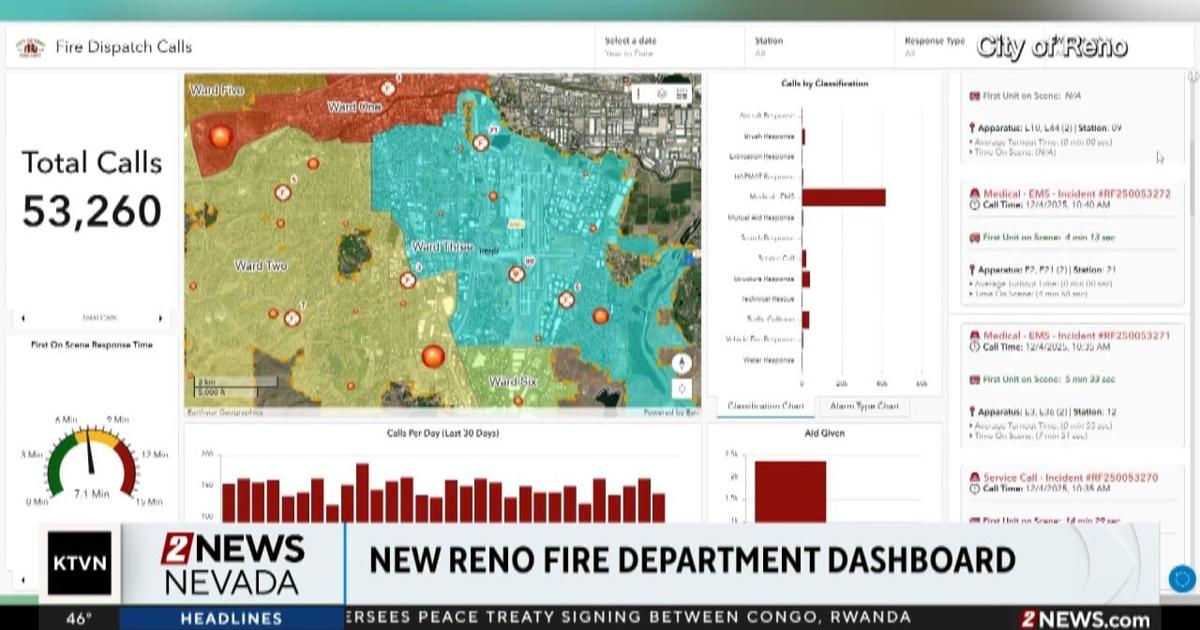Open the Powered by Esri link
Screen dimensions: 1200x630
click(671, 412)
